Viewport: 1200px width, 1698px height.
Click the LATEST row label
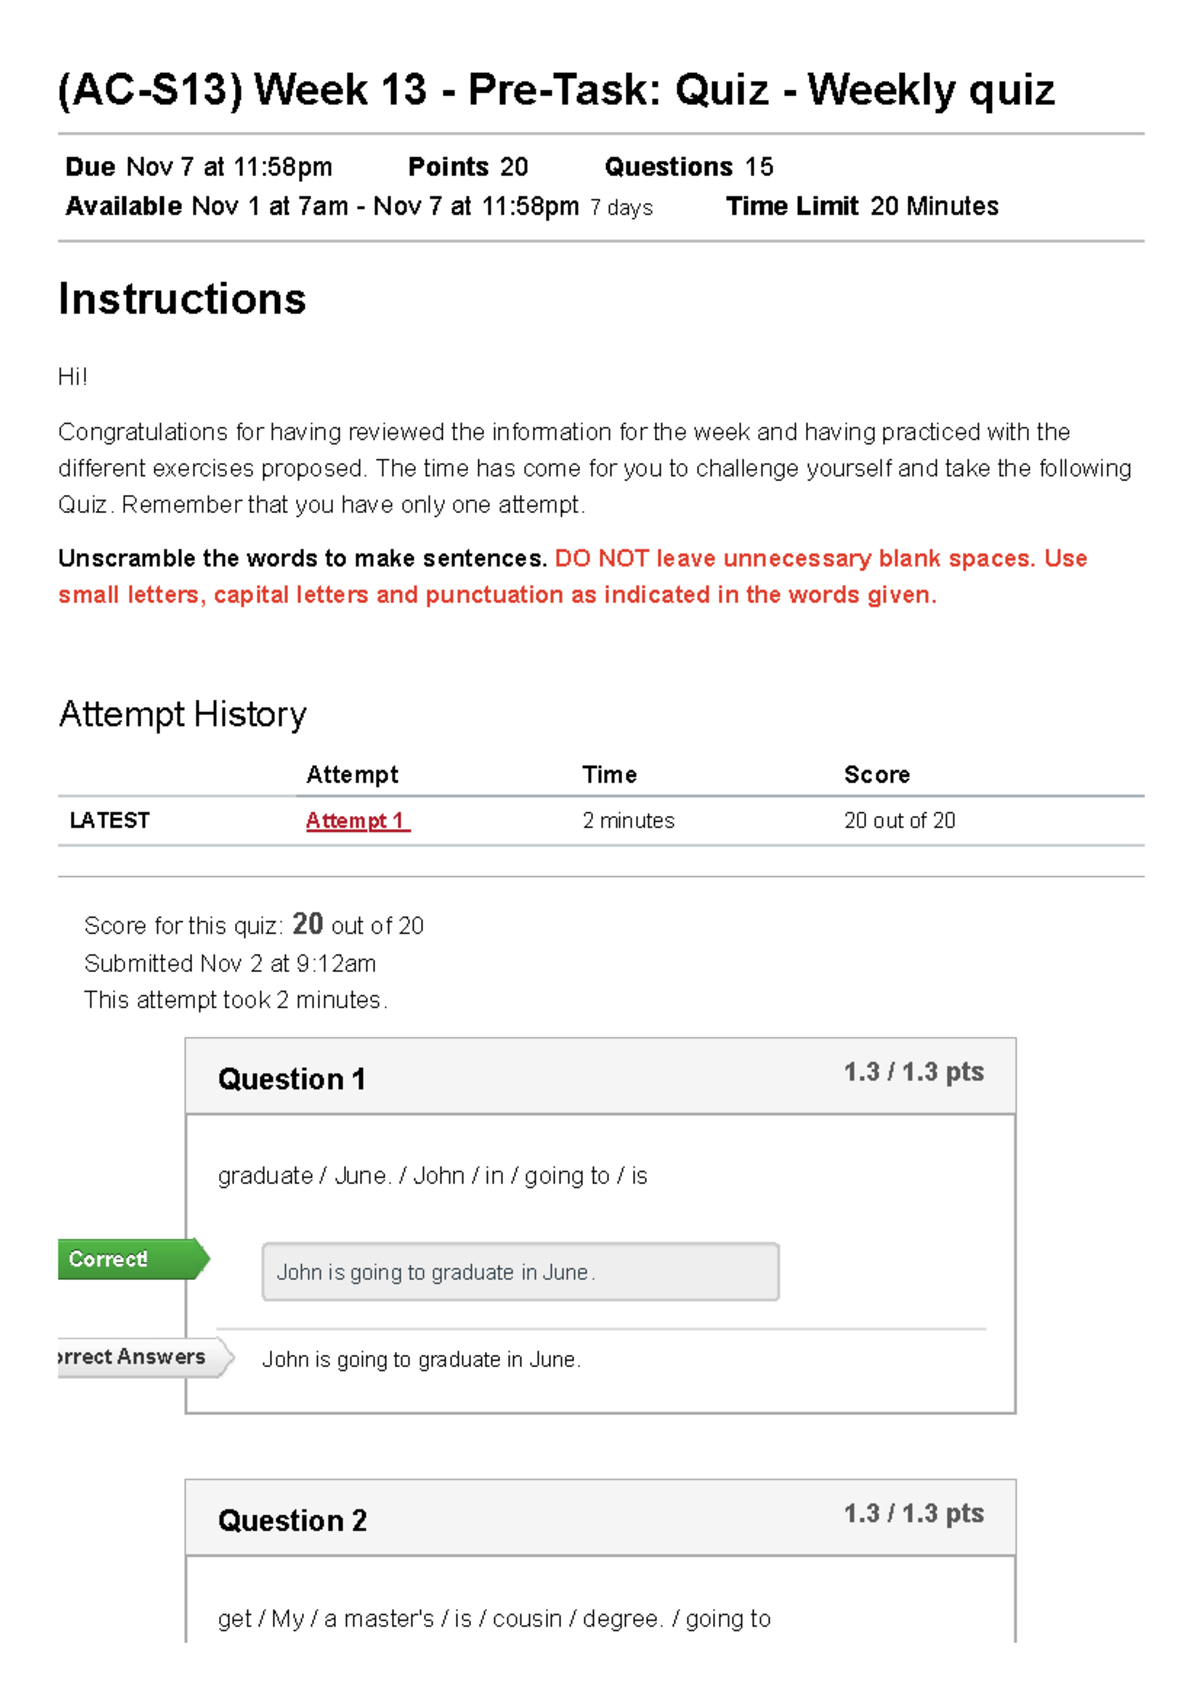point(109,821)
